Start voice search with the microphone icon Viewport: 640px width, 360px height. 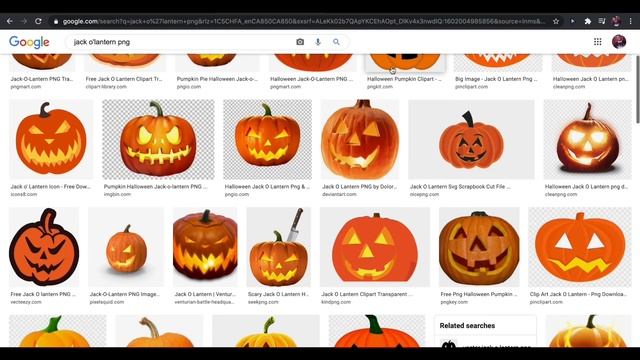[318, 42]
